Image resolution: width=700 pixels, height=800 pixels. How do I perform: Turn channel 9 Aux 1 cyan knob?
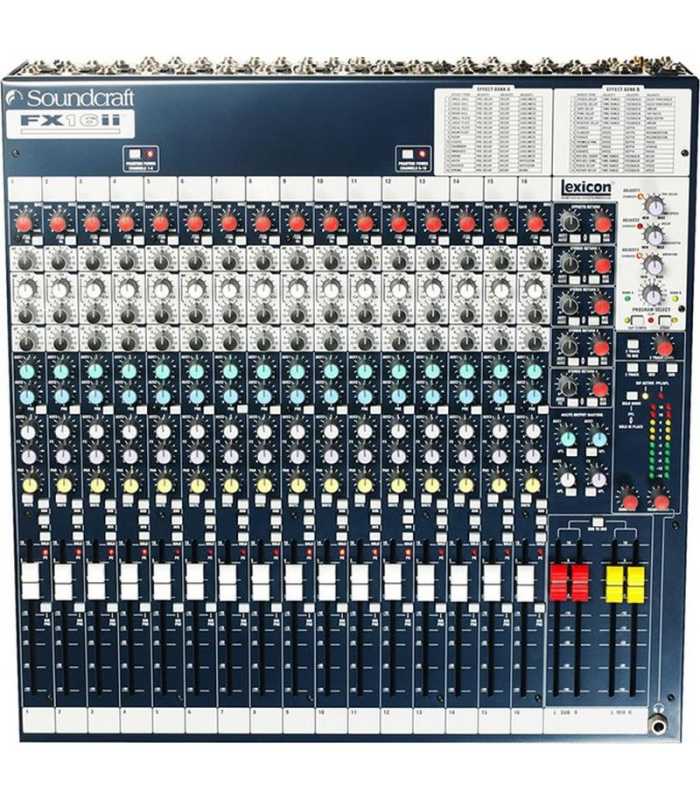[297, 371]
